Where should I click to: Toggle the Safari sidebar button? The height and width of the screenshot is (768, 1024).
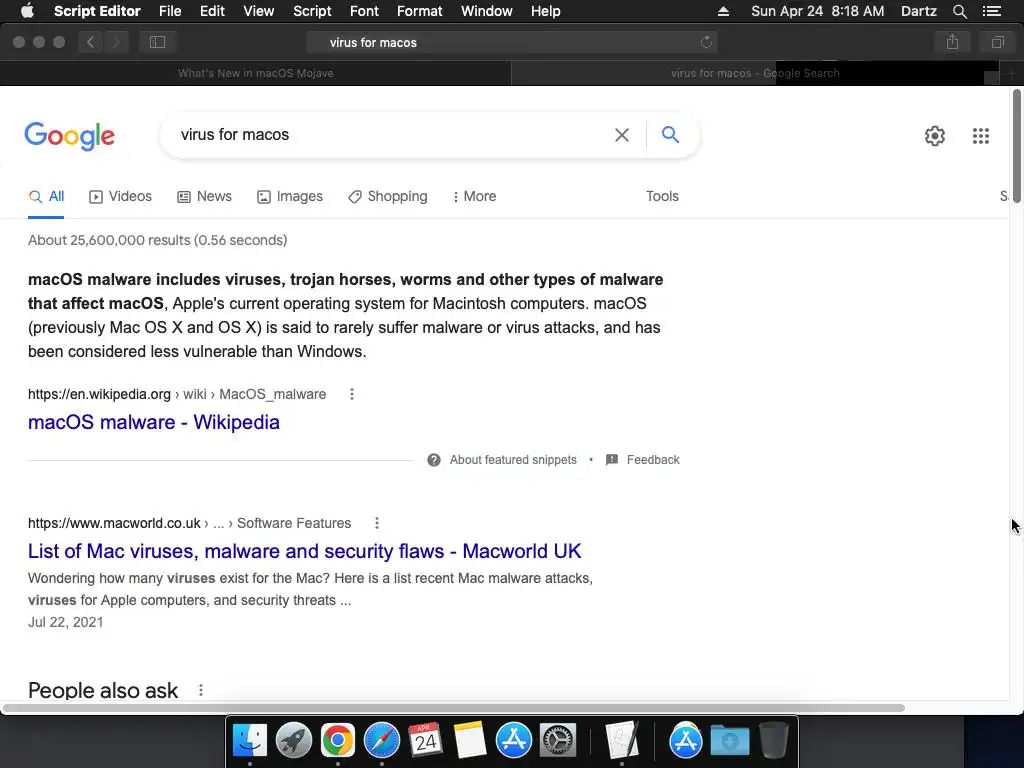pos(157,42)
